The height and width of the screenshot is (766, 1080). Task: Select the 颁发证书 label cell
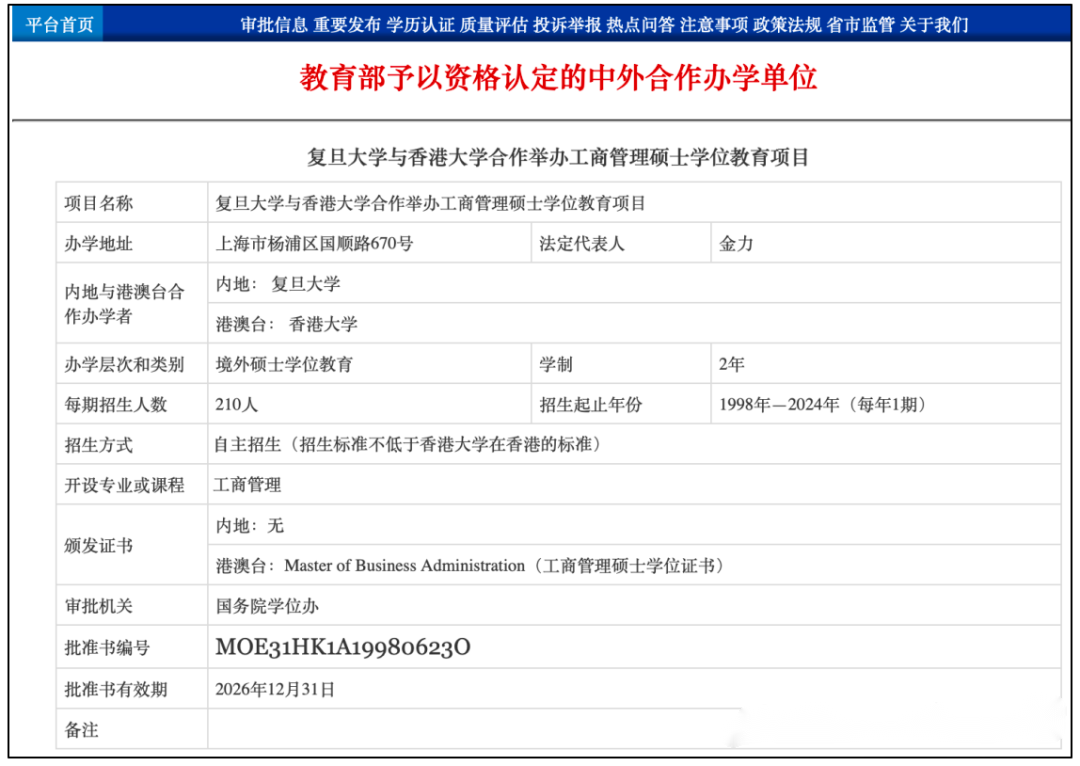pyautogui.click(x=132, y=545)
